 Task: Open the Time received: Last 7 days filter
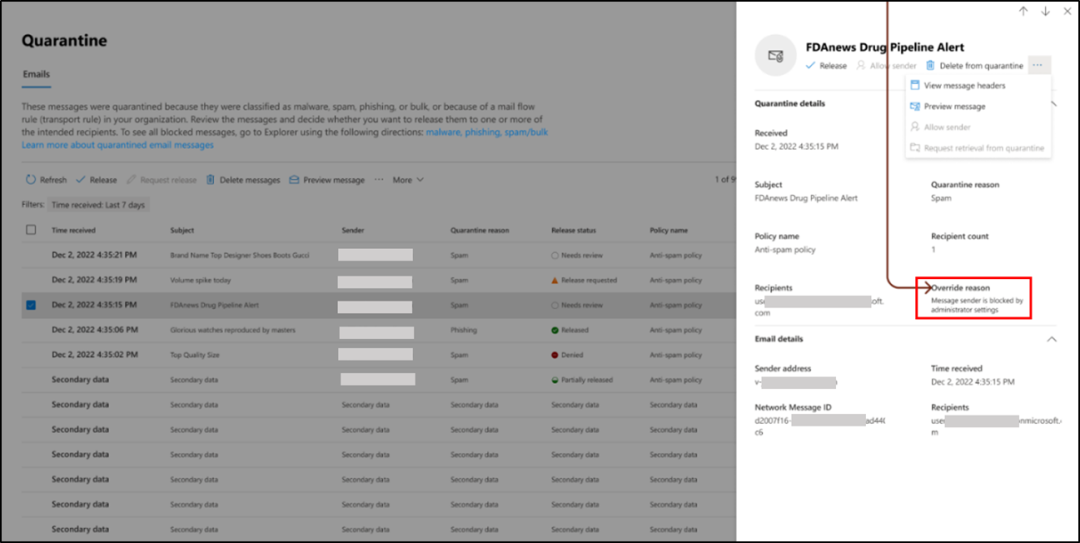(x=98, y=205)
